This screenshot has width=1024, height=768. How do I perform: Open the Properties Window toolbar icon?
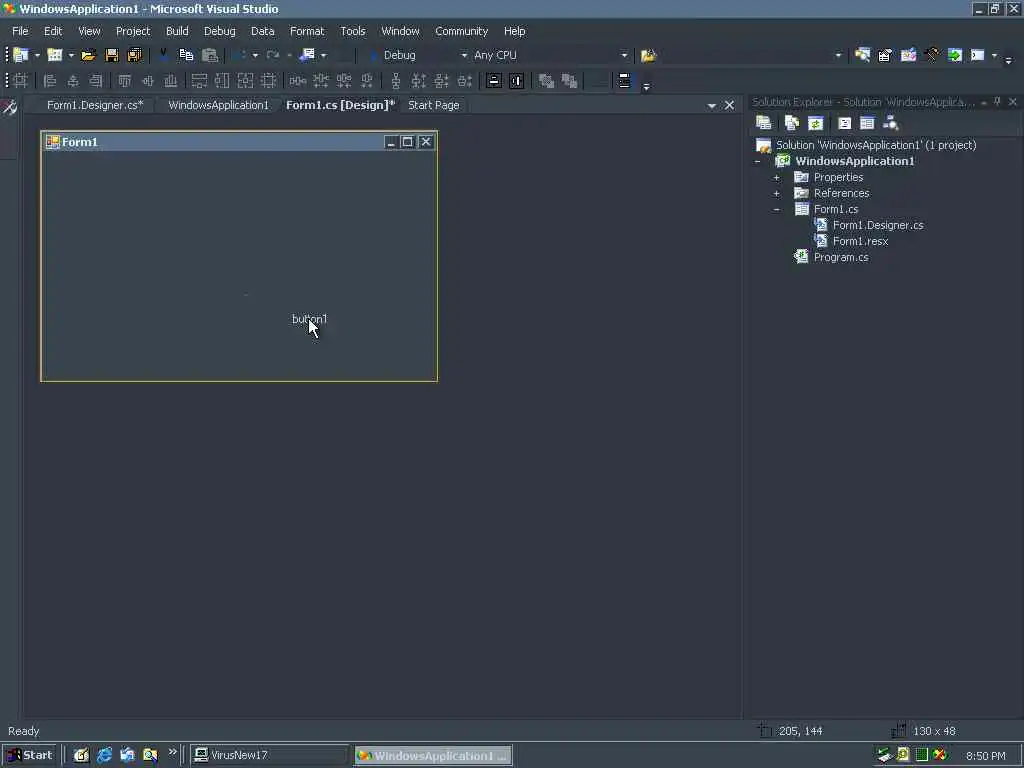885,56
